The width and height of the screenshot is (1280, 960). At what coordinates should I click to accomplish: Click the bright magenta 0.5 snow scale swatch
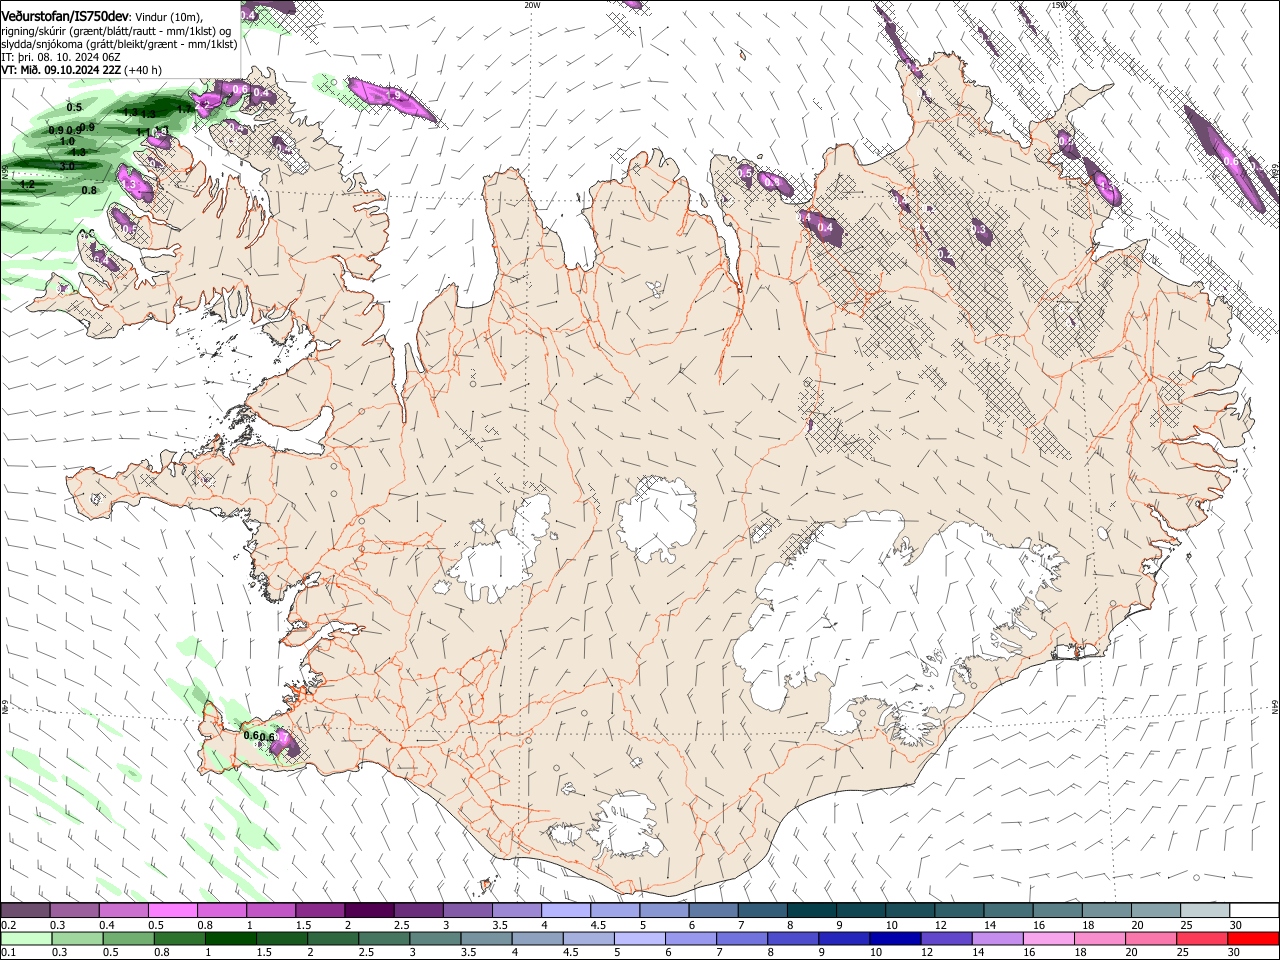coord(172,910)
